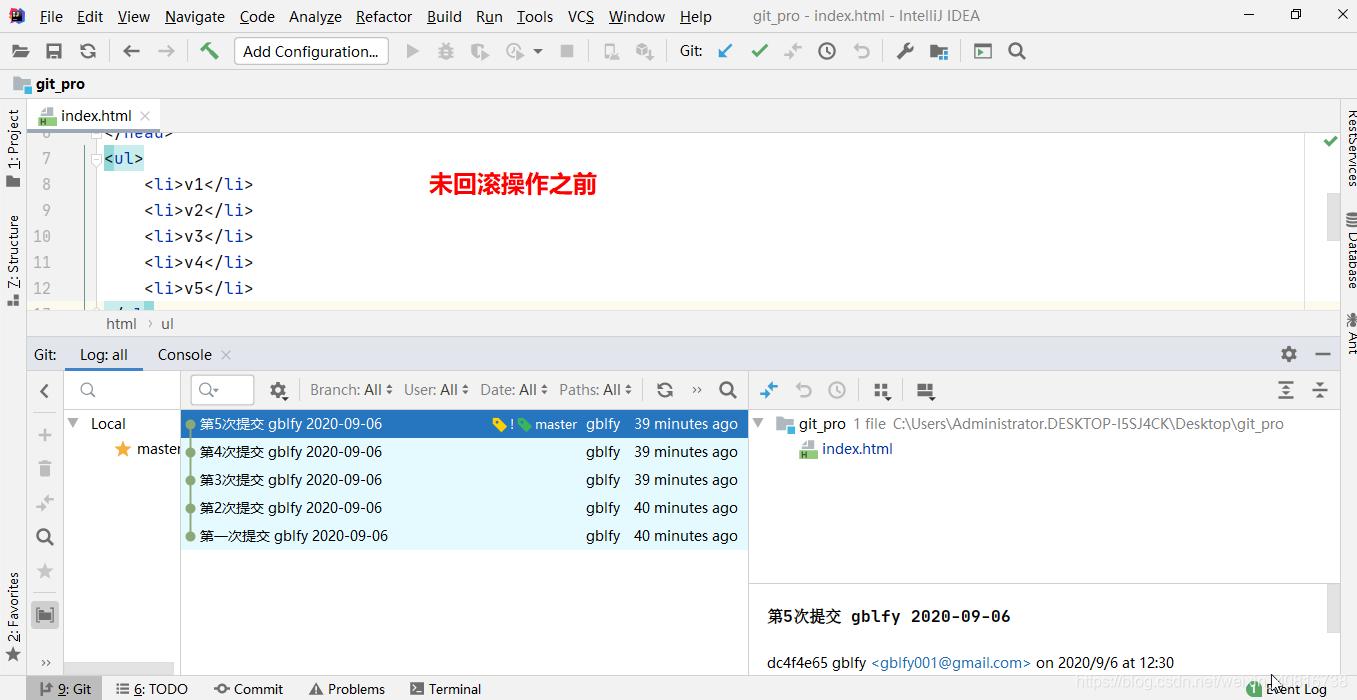Create new branch with the plus icon
1357x700 pixels.
45,435
